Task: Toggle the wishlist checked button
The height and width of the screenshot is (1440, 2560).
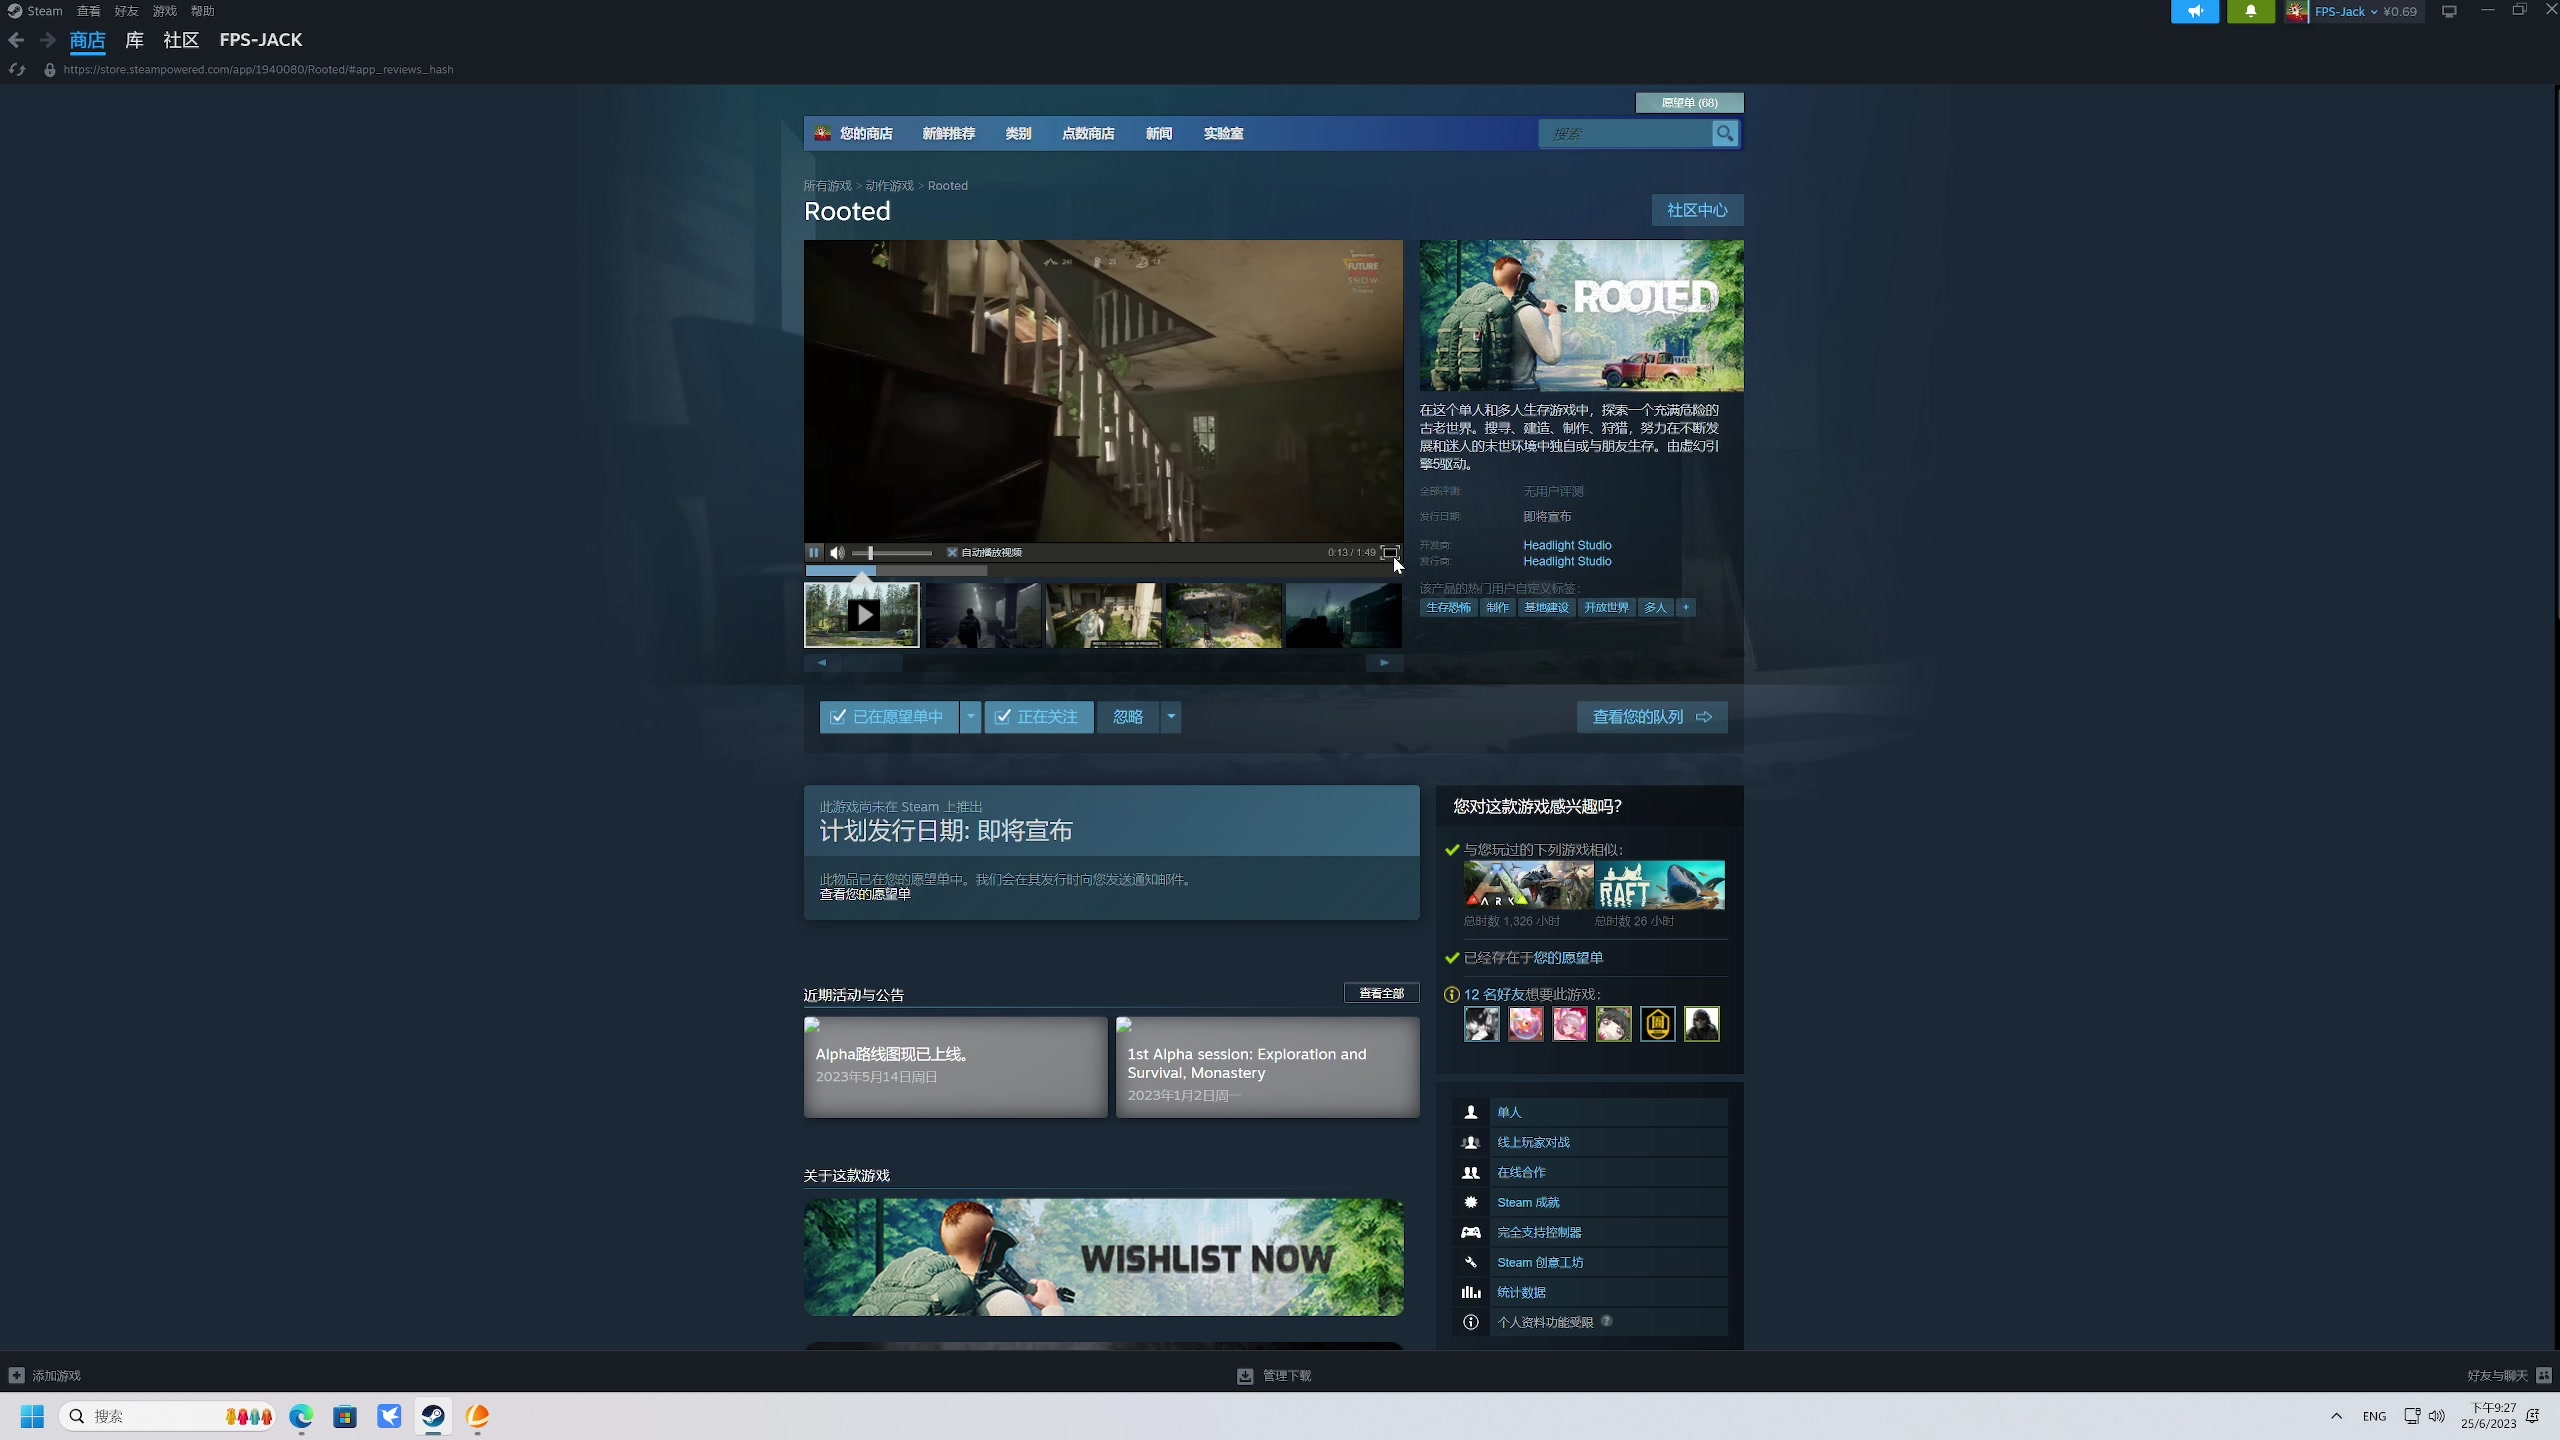Action: tap(888, 717)
